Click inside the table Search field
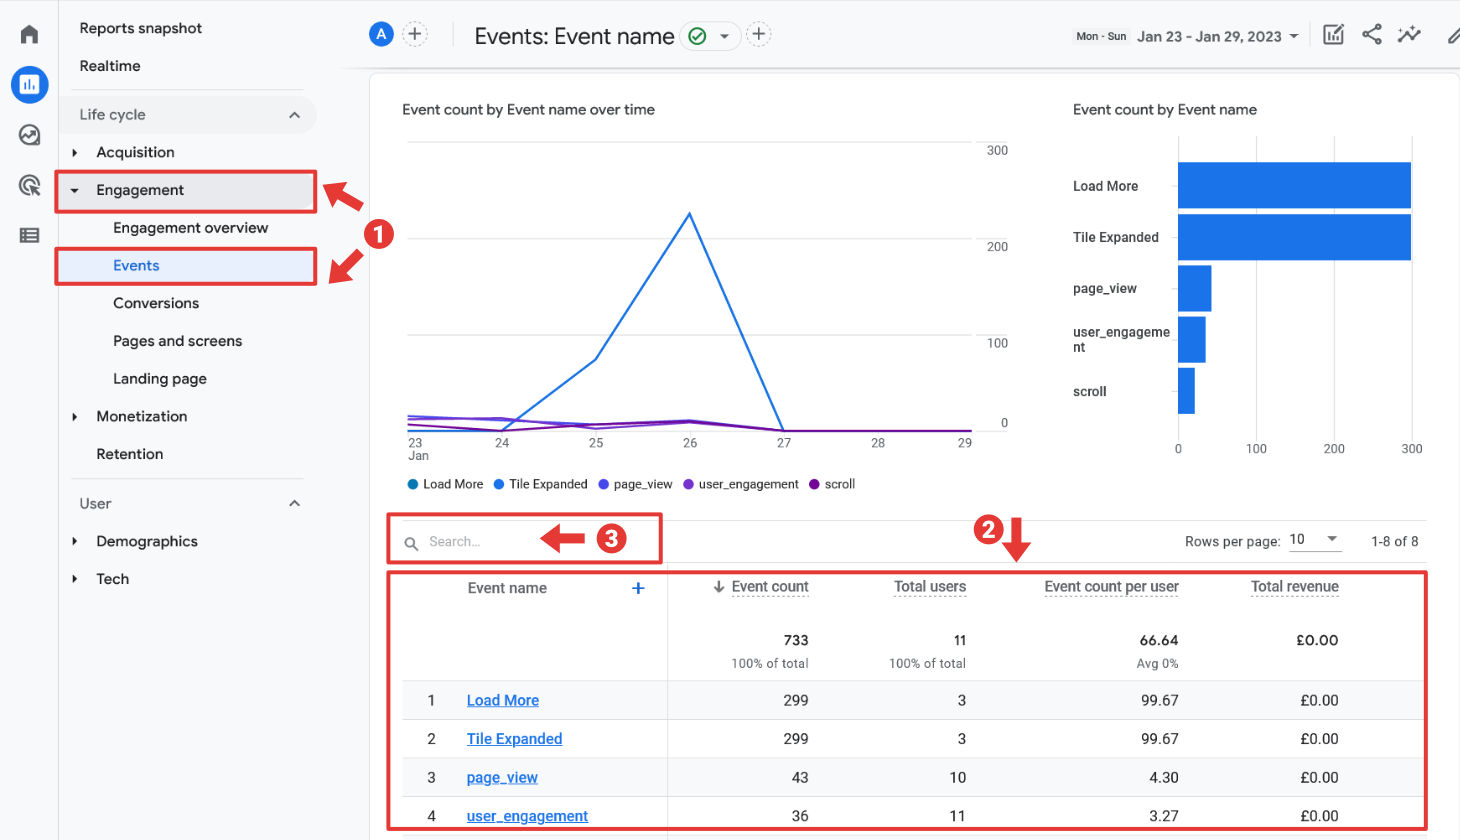Image resolution: width=1460 pixels, height=840 pixels. point(470,541)
